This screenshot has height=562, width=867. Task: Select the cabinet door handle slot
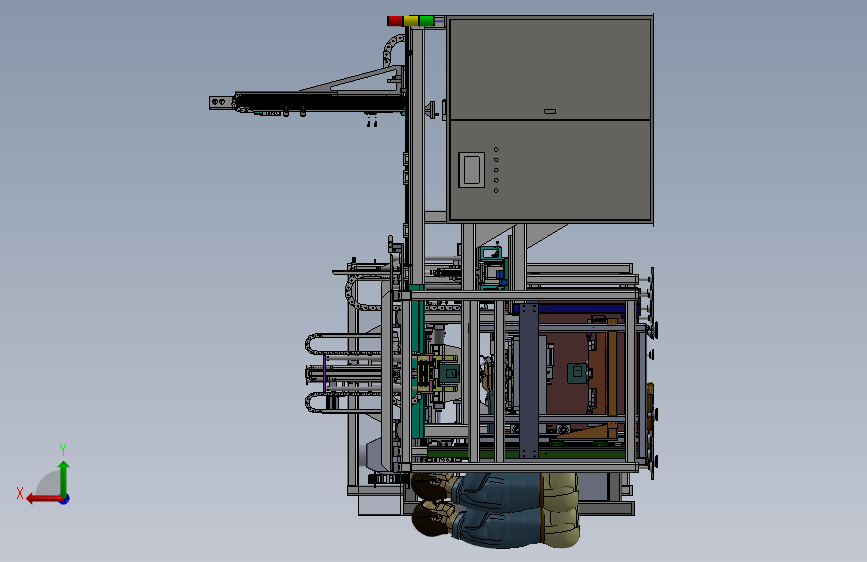[550, 111]
